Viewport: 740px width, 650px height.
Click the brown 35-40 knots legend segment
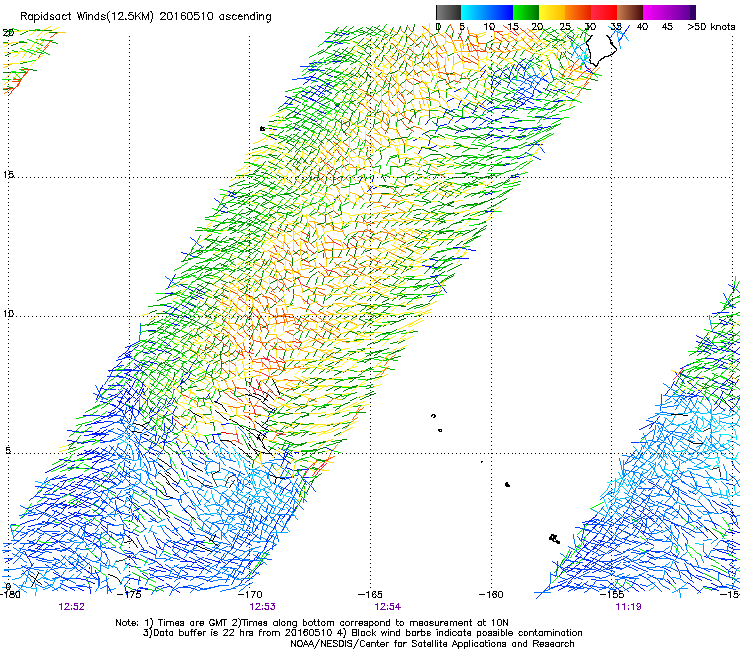[630, 12]
